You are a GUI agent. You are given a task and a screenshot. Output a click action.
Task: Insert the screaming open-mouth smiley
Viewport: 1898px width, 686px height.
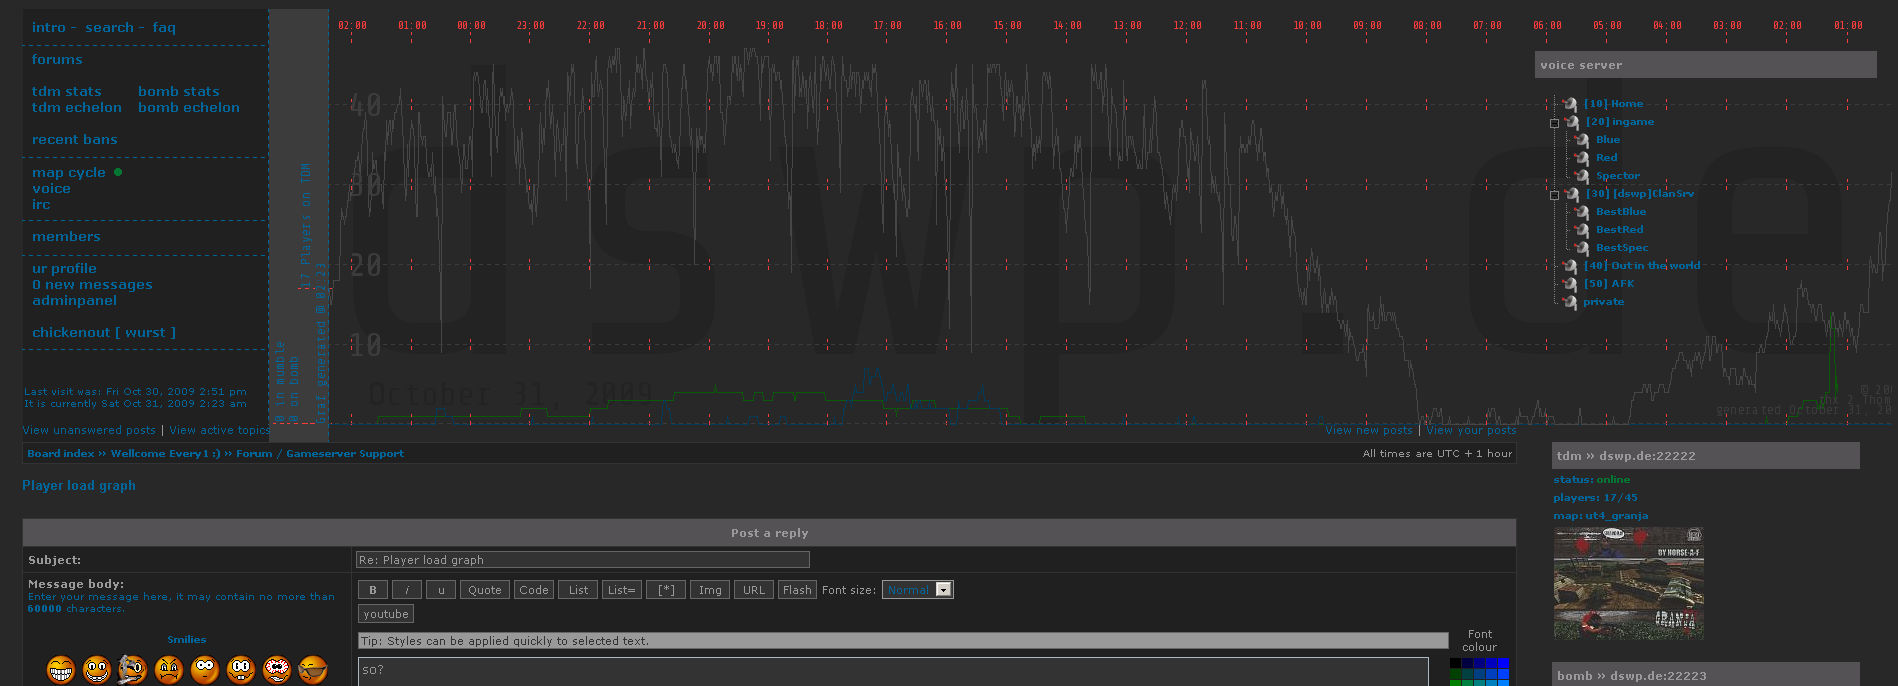pos(277,669)
